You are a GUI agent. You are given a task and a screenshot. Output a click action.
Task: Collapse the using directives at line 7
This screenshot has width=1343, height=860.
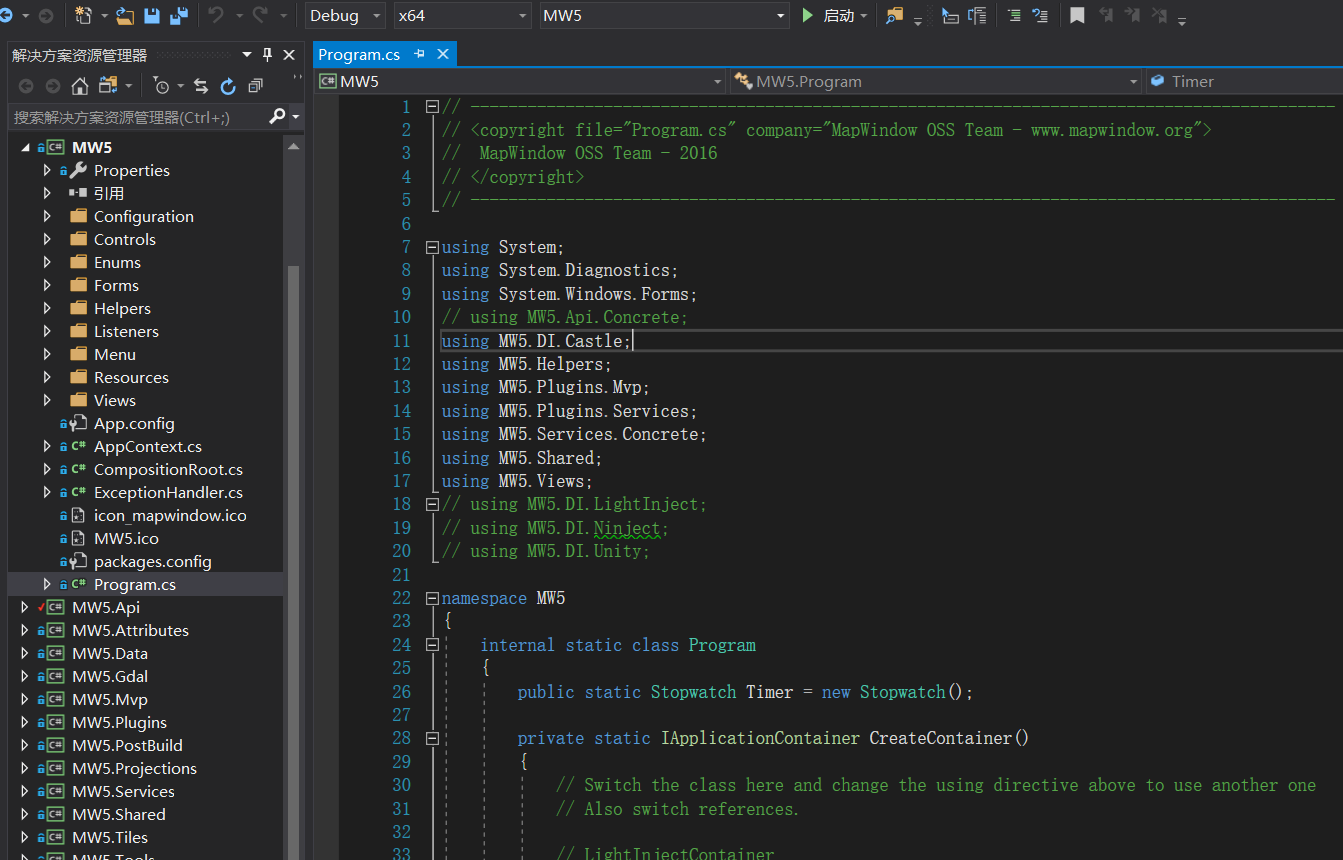(432, 247)
